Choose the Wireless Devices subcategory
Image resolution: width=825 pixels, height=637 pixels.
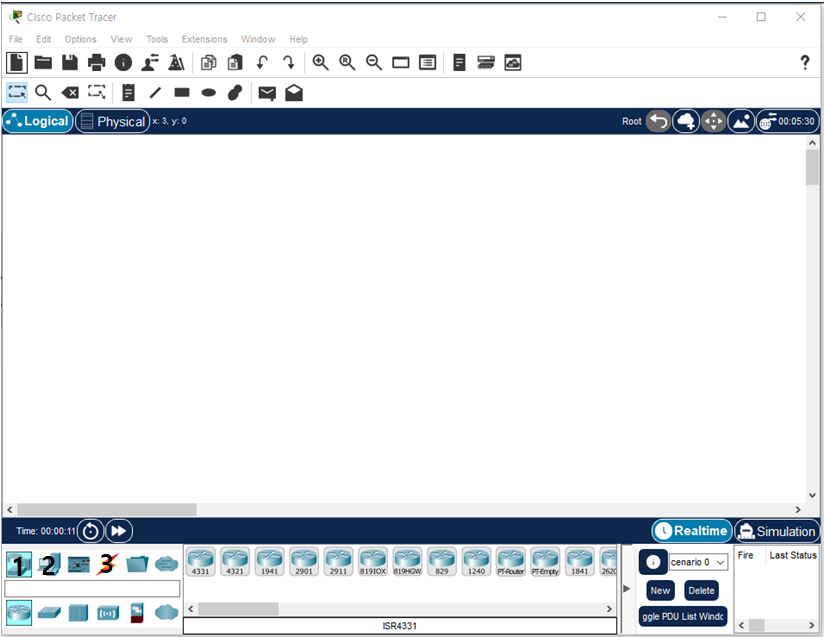(107, 613)
